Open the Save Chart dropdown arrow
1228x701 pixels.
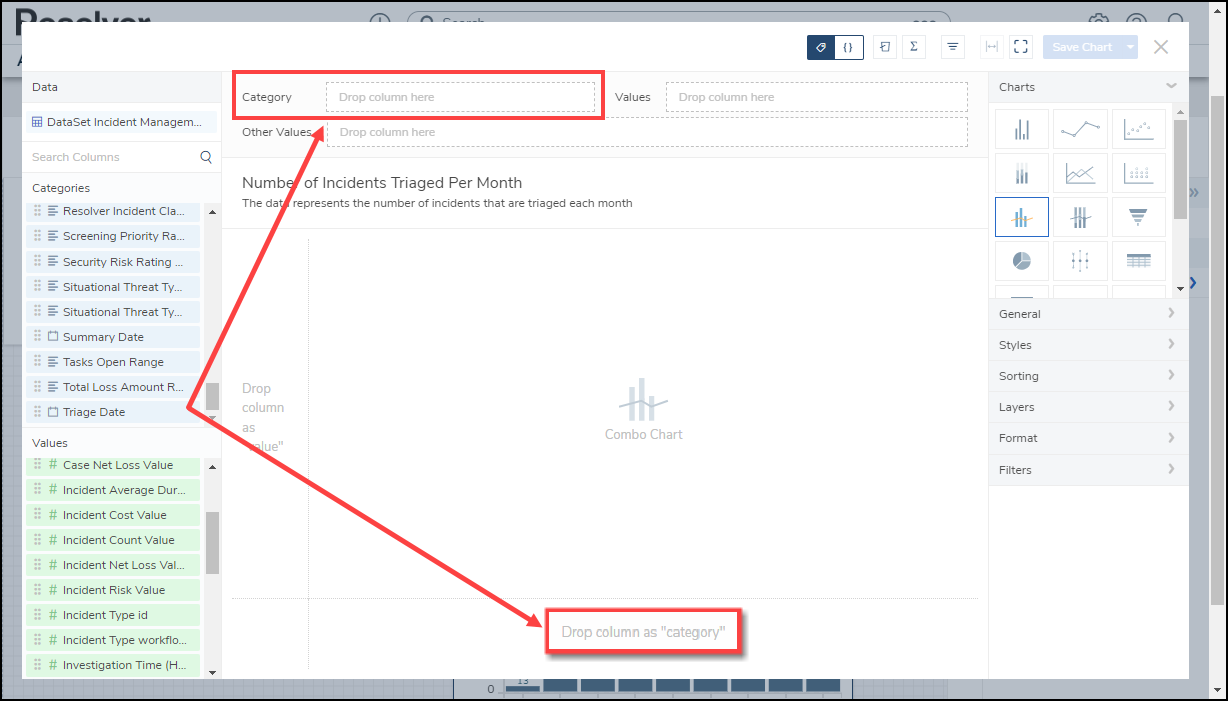click(1130, 47)
